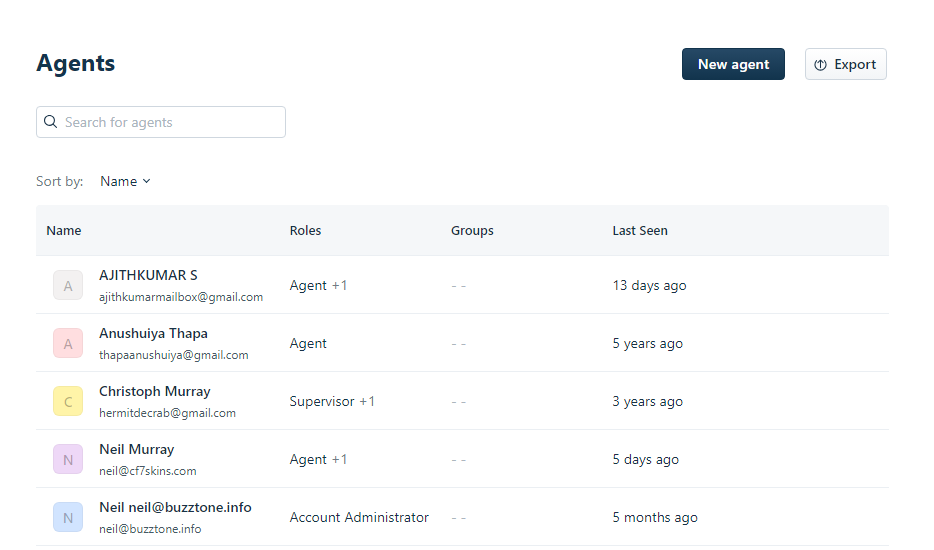
Task: Expand Christoph Murray's Supervisor +1 roles
Action: [367, 401]
